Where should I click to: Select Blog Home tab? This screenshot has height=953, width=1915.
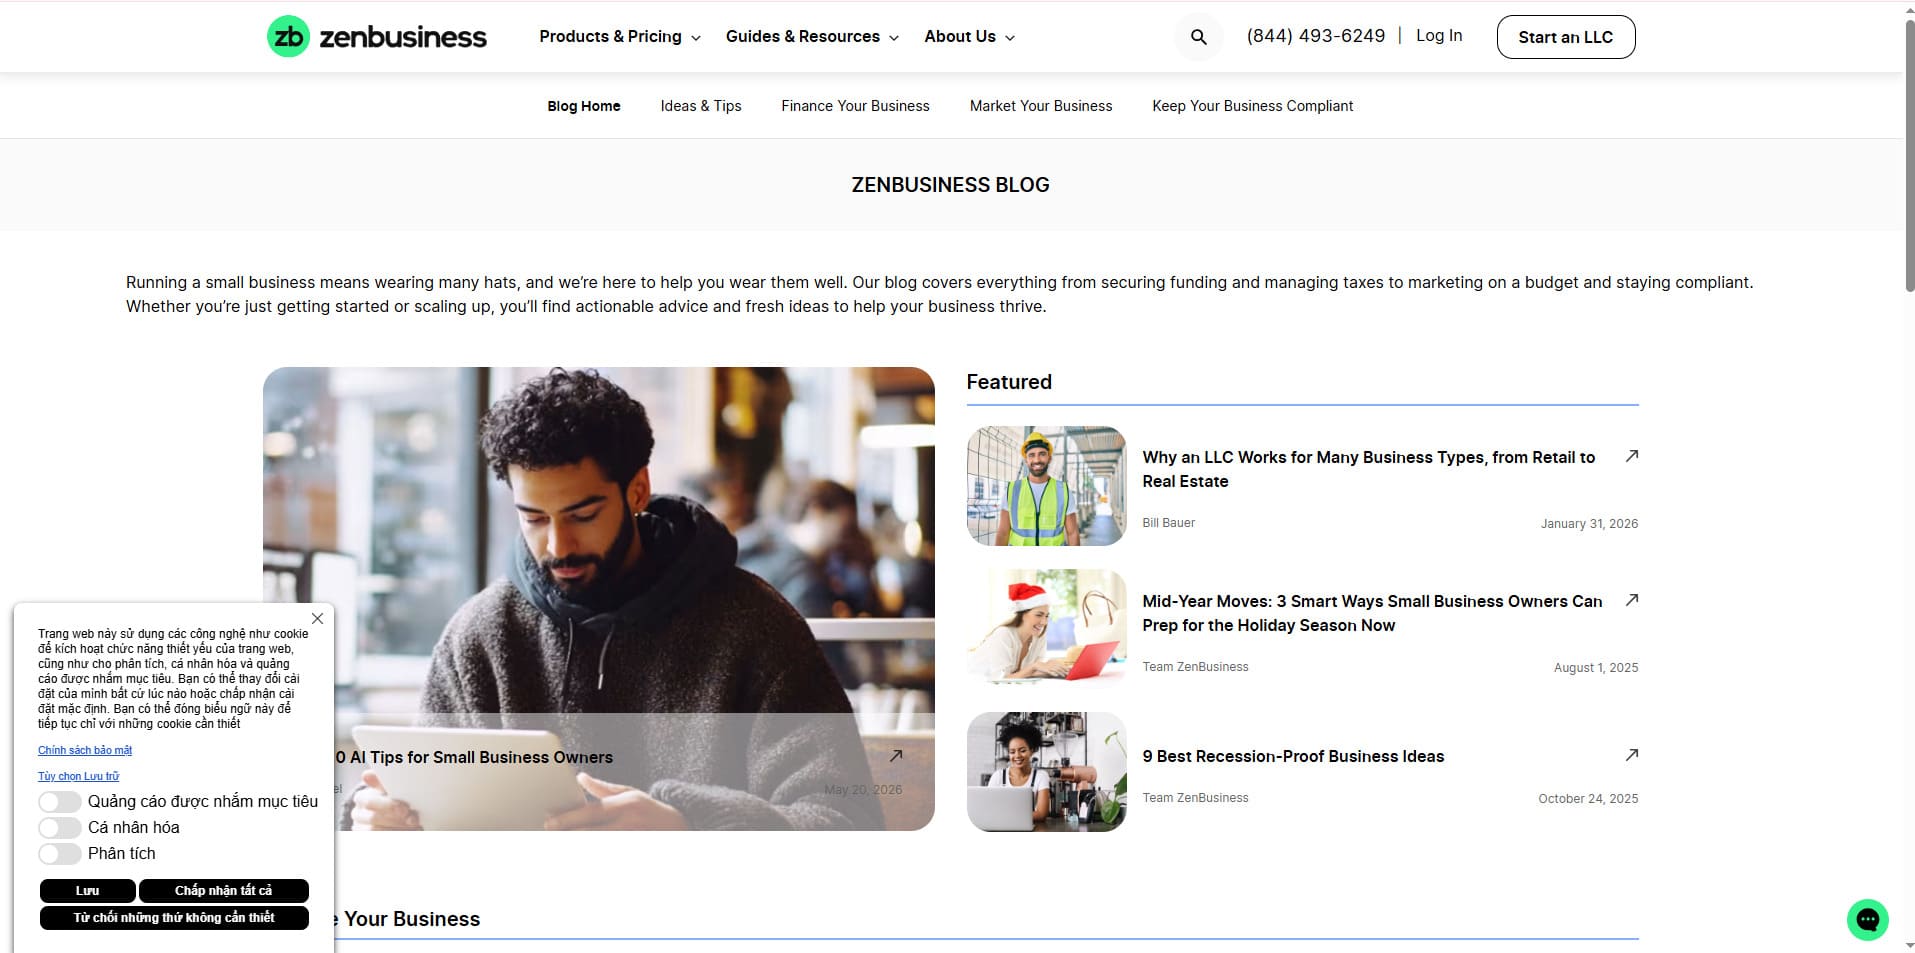click(584, 106)
